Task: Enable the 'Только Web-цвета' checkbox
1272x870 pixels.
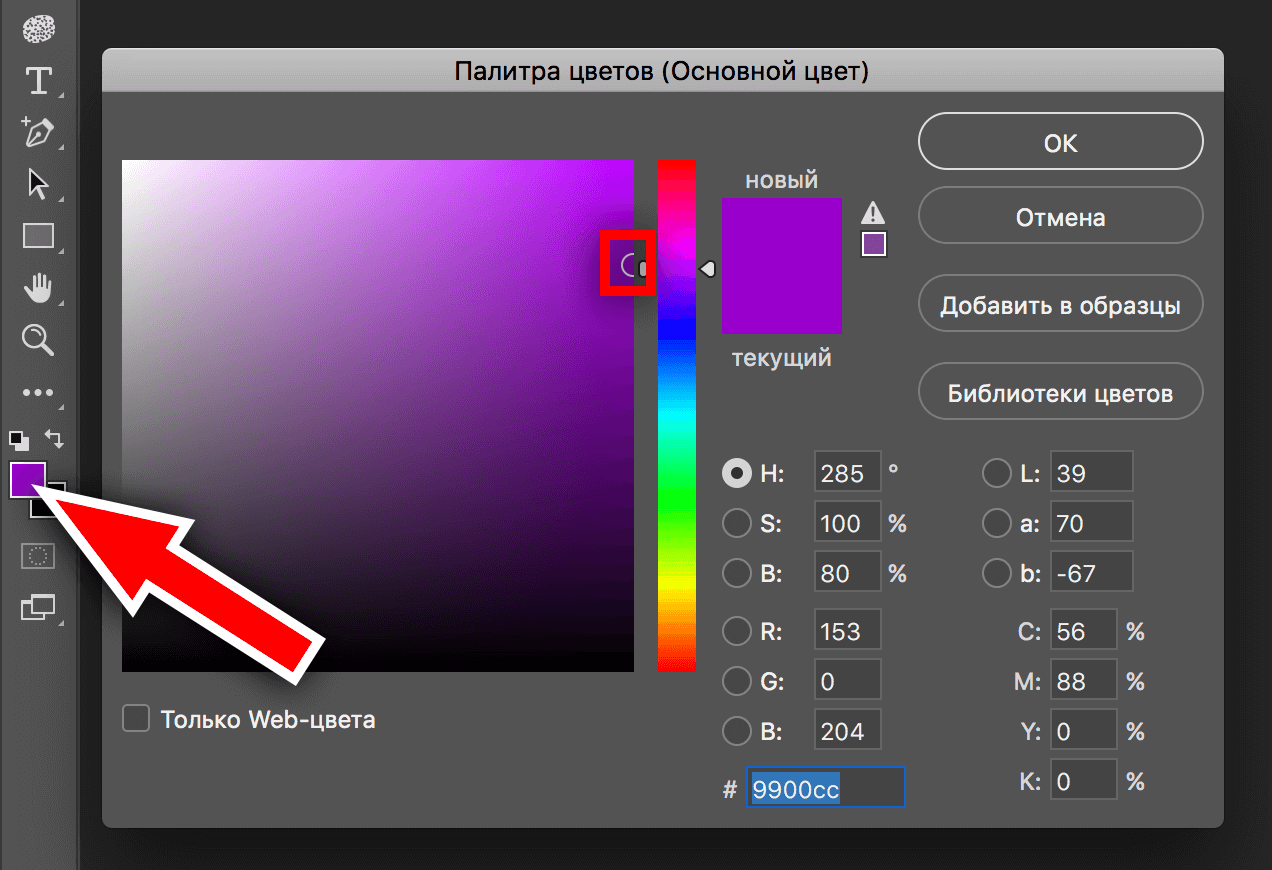Action: coord(136,718)
